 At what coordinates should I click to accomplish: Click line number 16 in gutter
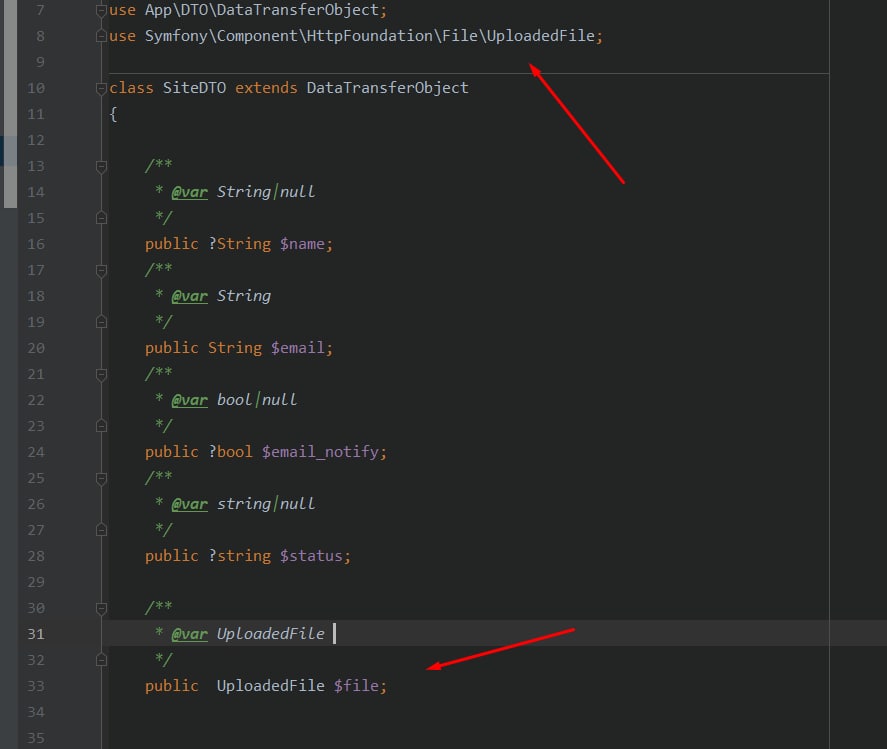pyautogui.click(x=36, y=244)
